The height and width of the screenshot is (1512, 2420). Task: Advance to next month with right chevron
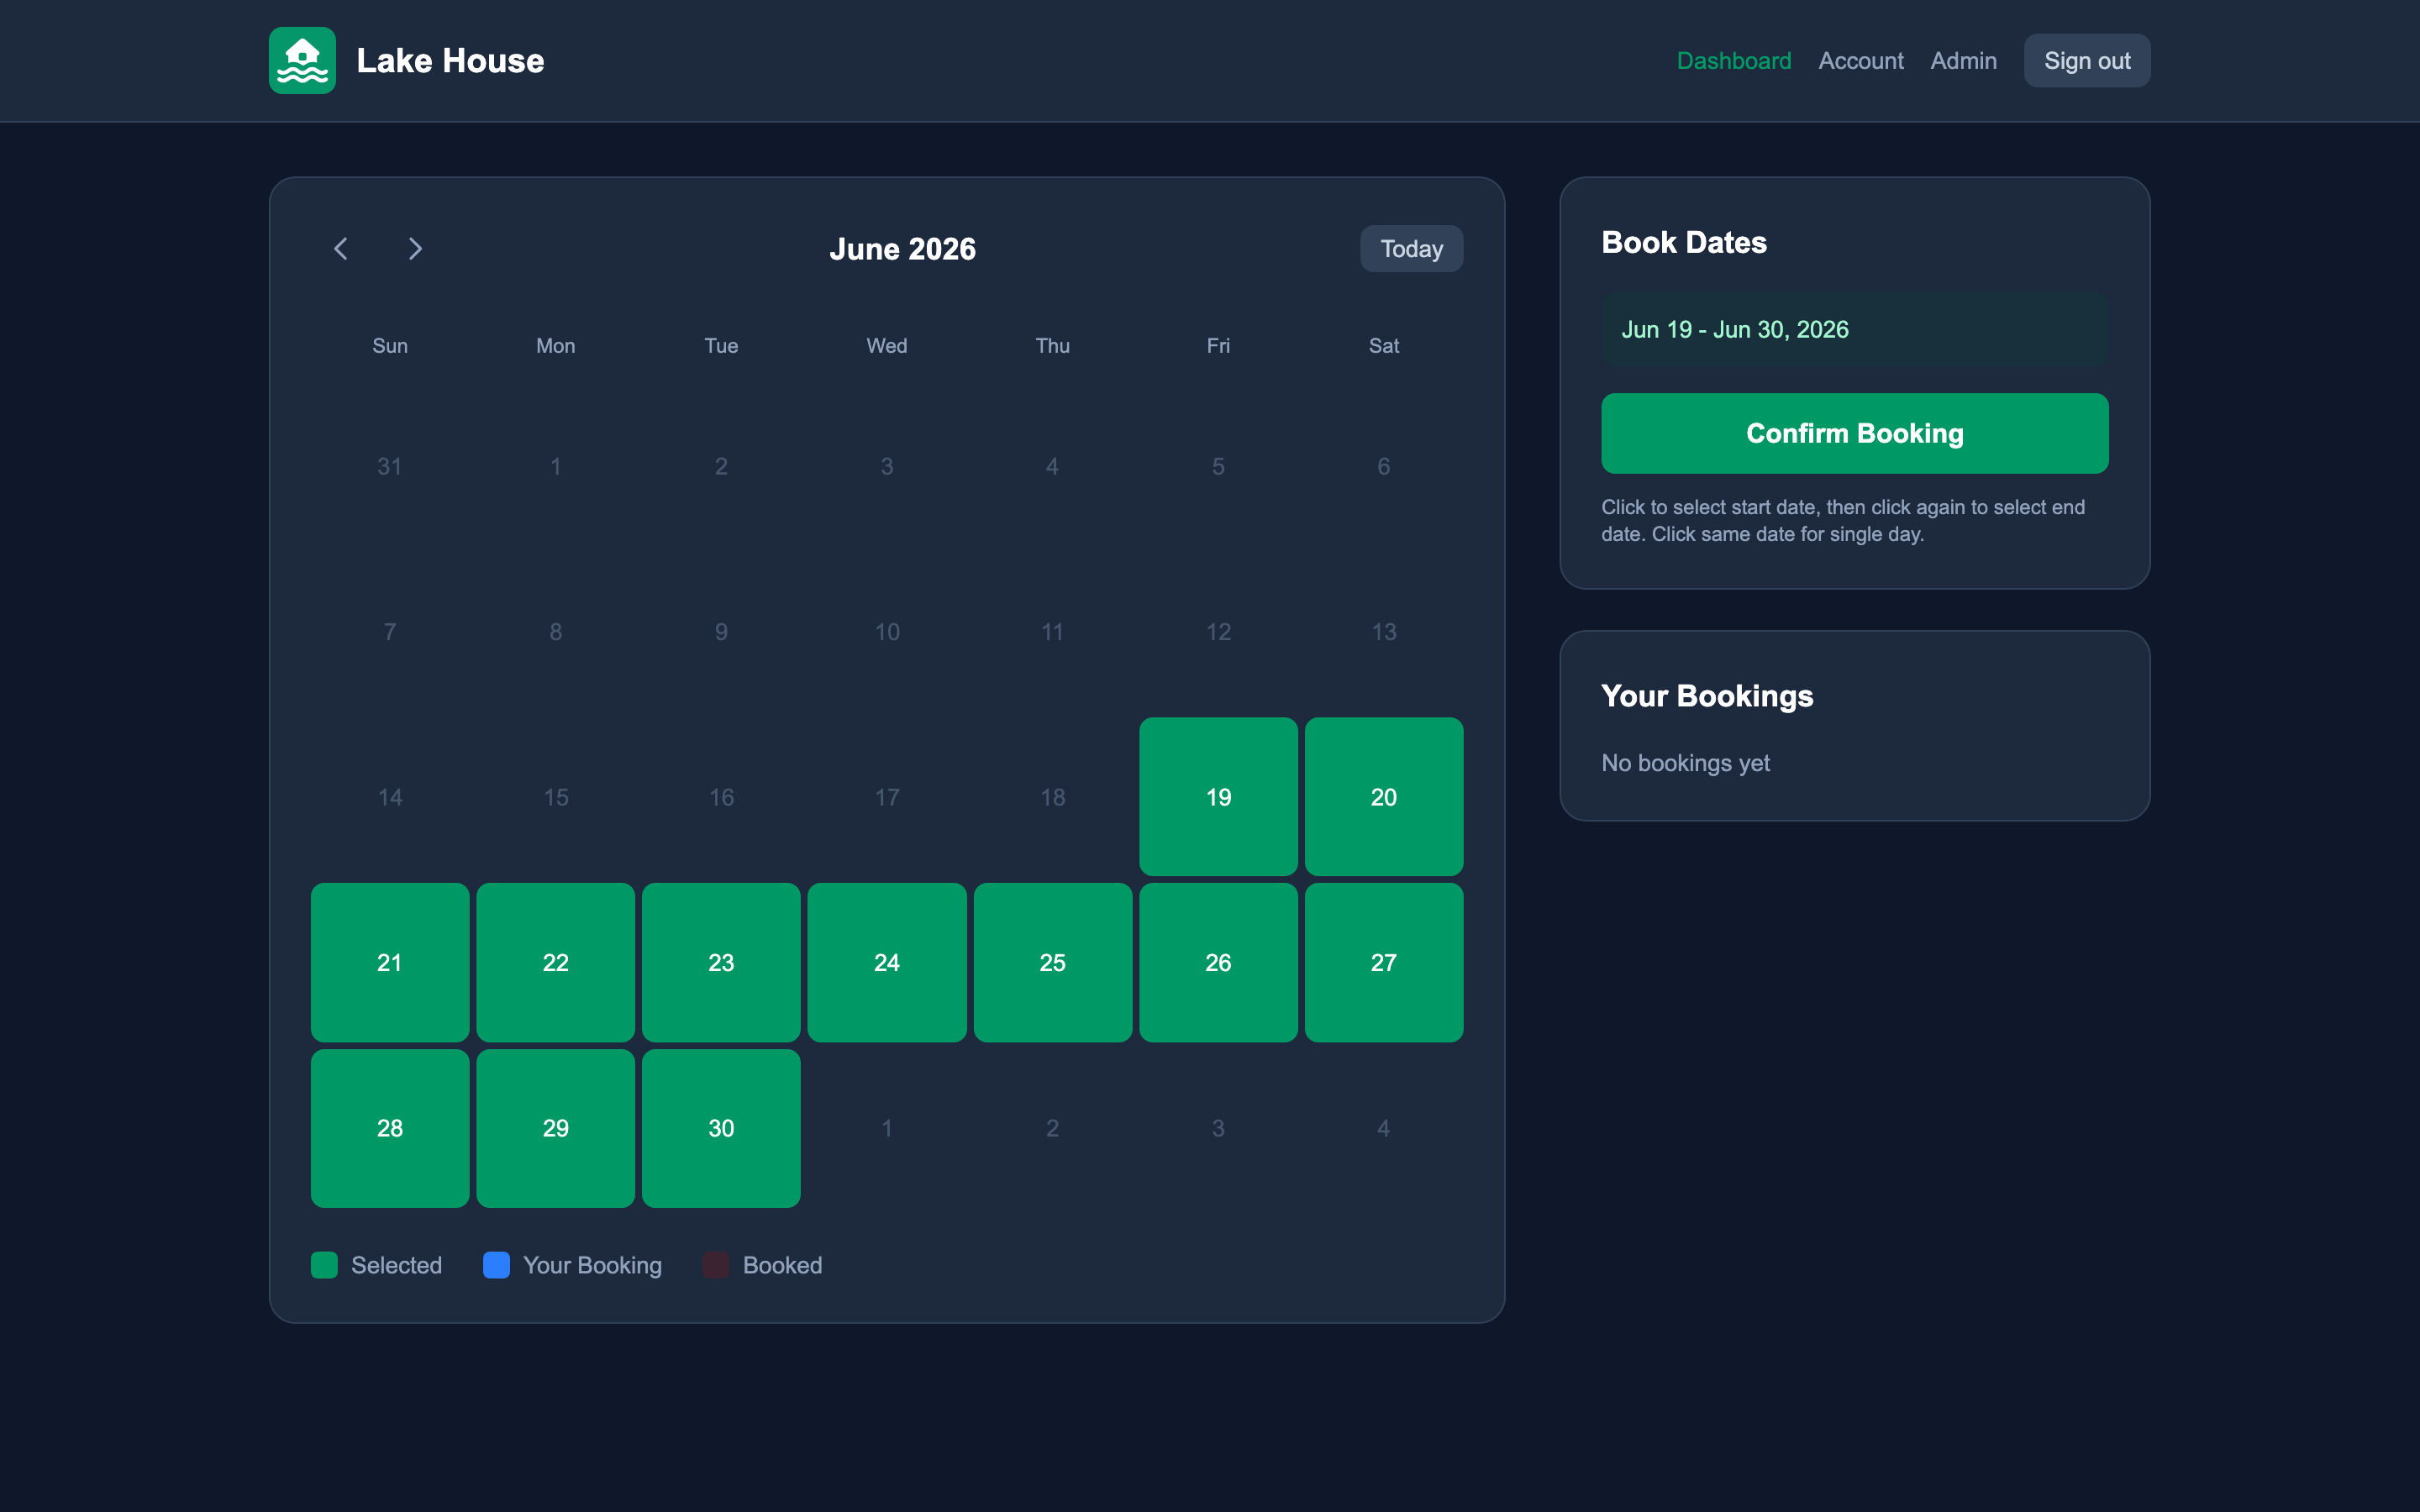pyautogui.click(x=415, y=248)
